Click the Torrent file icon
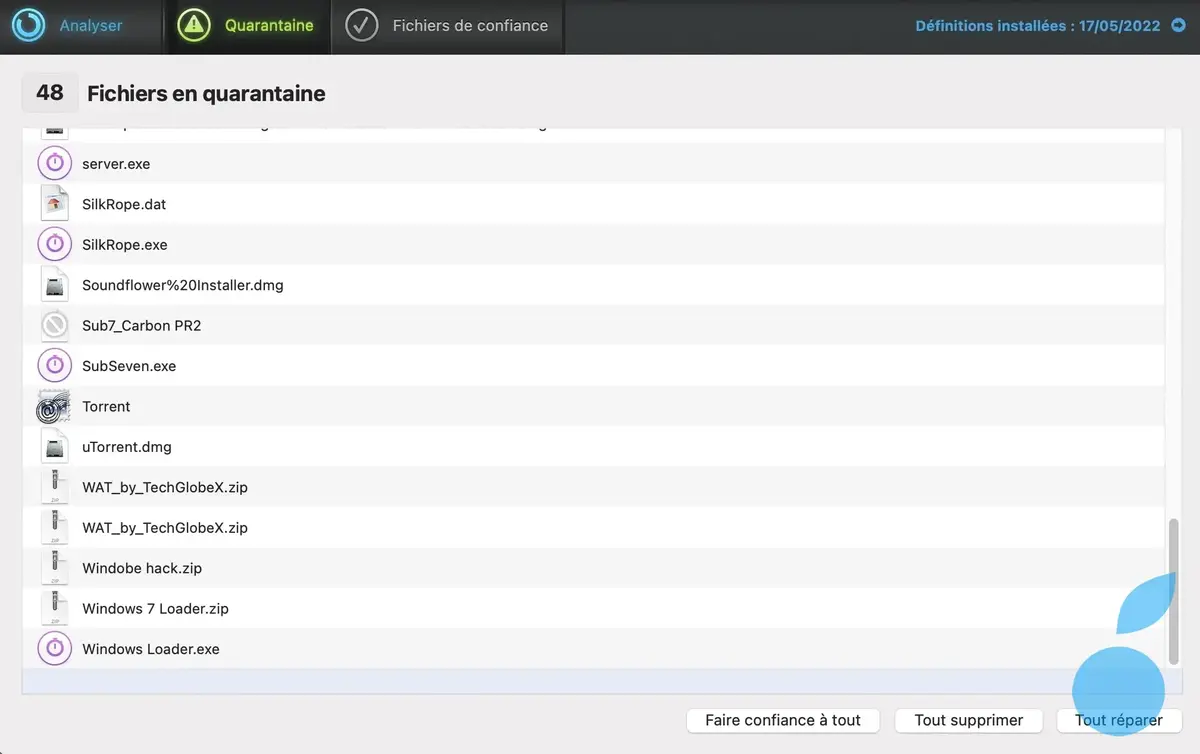Viewport: 1200px width, 754px height. coord(52,406)
